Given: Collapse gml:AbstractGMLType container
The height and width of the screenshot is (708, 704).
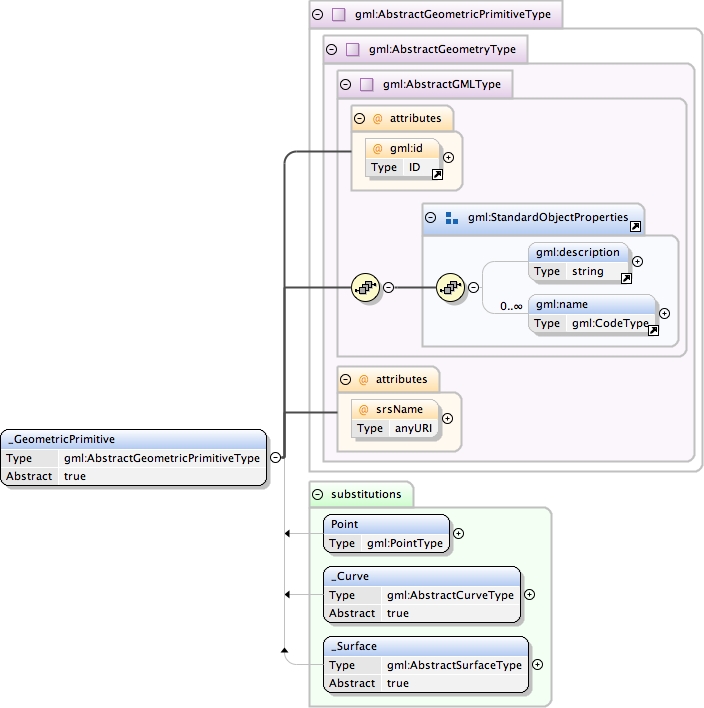Looking at the screenshot, I should point(345,84).
